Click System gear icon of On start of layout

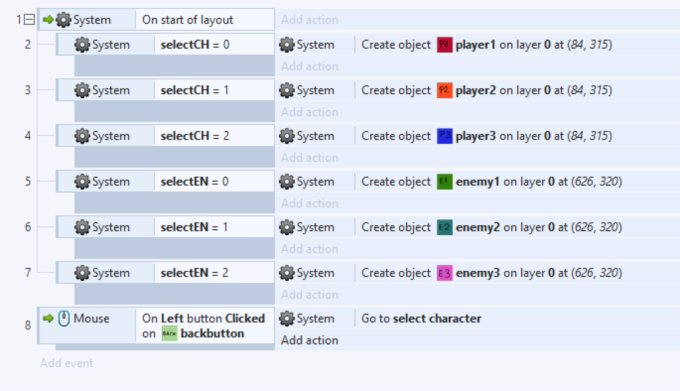[63, 20]
